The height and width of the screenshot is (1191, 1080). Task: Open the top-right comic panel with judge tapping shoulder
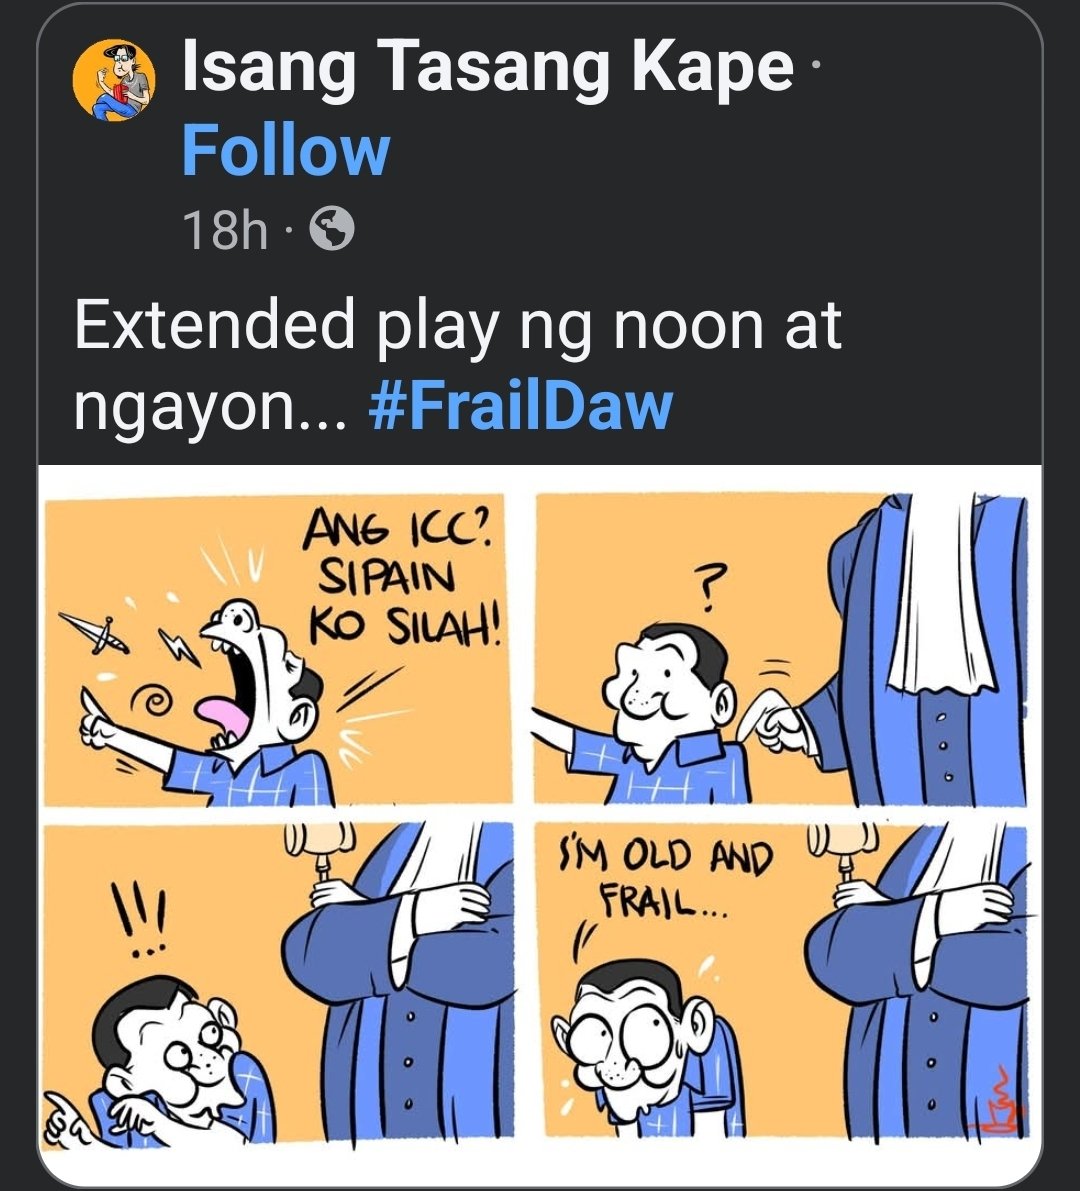(x=782, y=648)
